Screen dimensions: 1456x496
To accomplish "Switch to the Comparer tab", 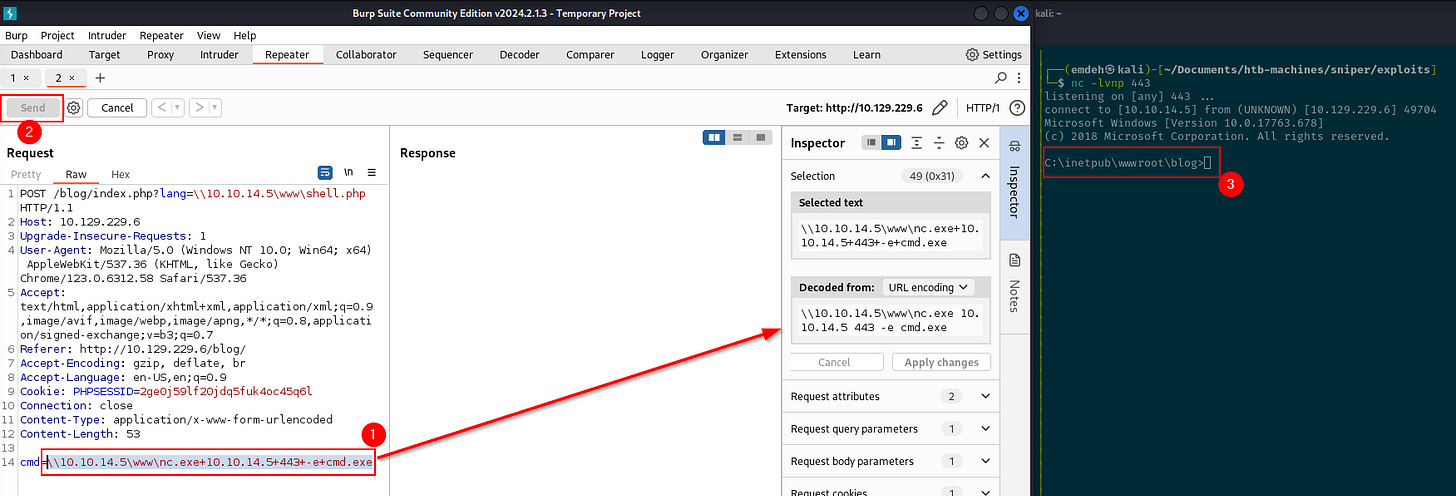I will click(x=590, y=54).
